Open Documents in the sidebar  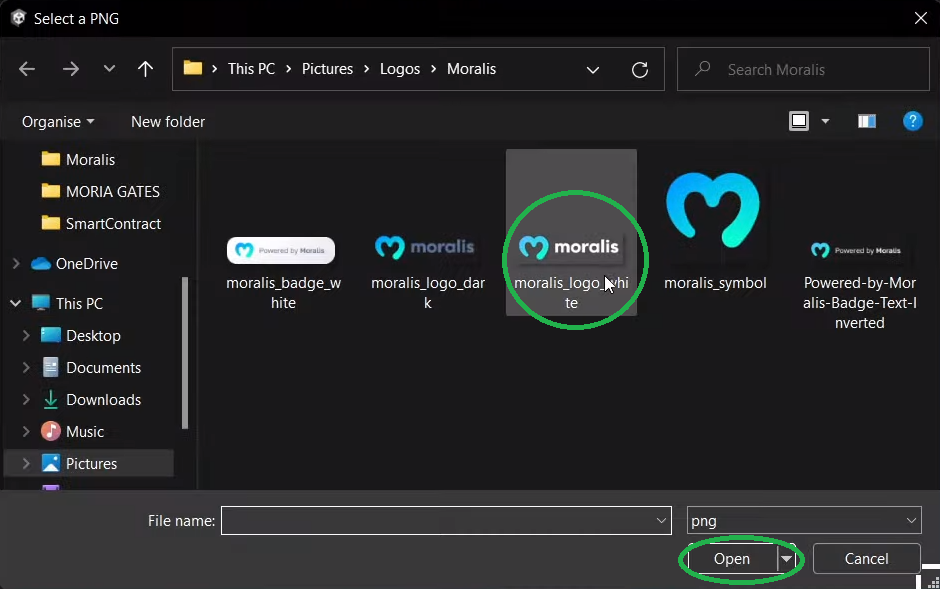click(91, 367)
